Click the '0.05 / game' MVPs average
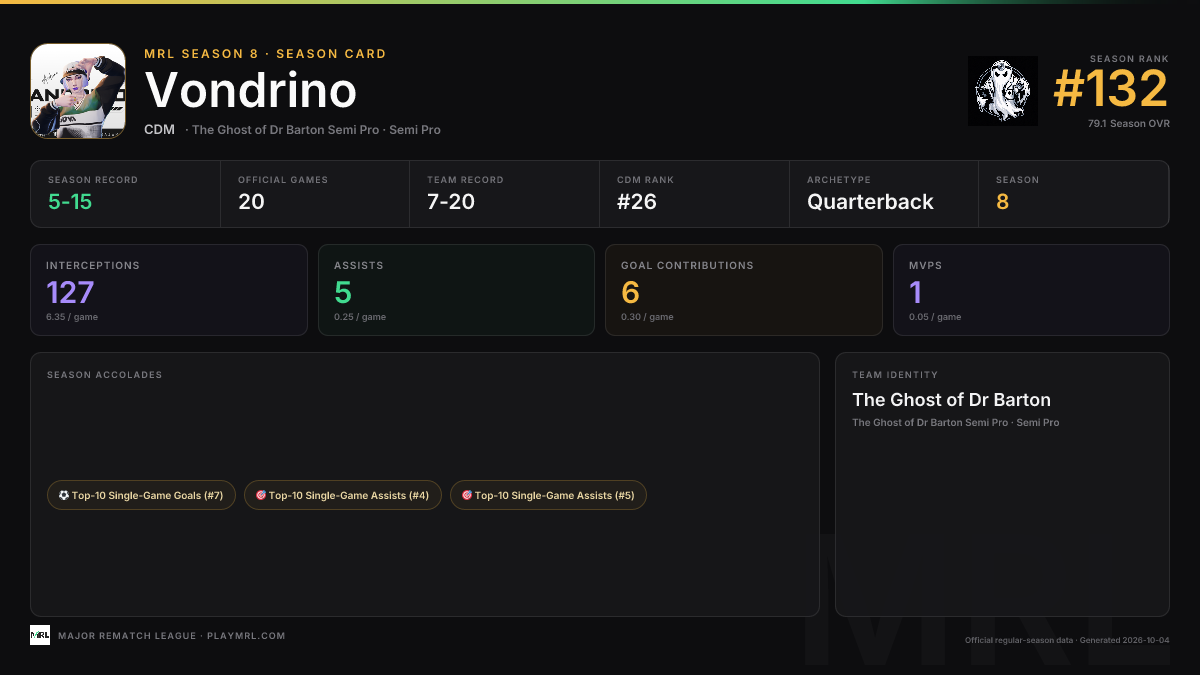Viewport: 1200px width, 675px height. coord(935,317)
